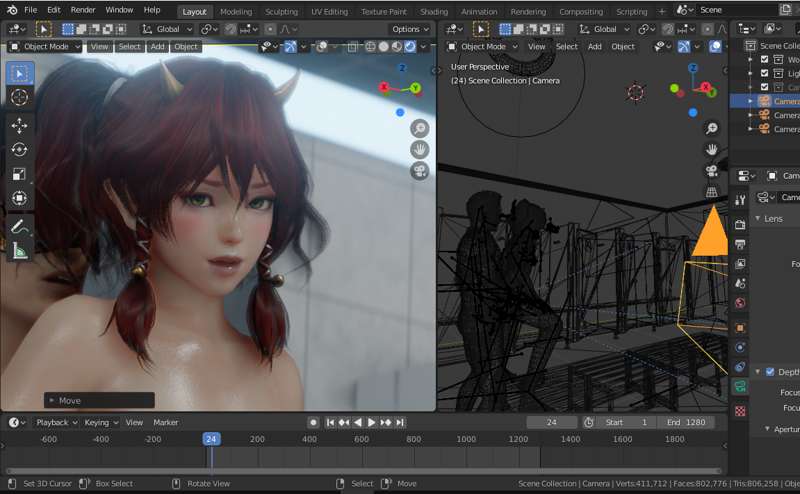Open the World properties tab (red globe)
Screen dimensions: 800x494
[x=740, y=303]
